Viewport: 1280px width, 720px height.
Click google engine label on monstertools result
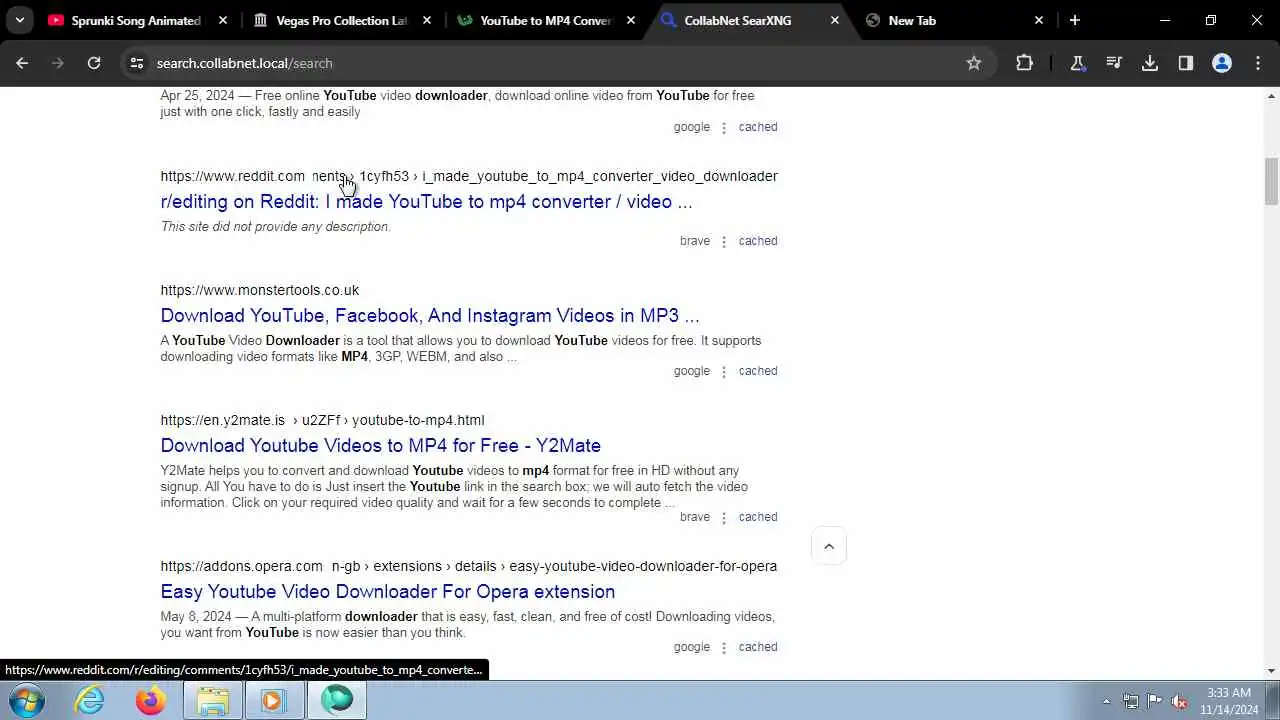692,371
